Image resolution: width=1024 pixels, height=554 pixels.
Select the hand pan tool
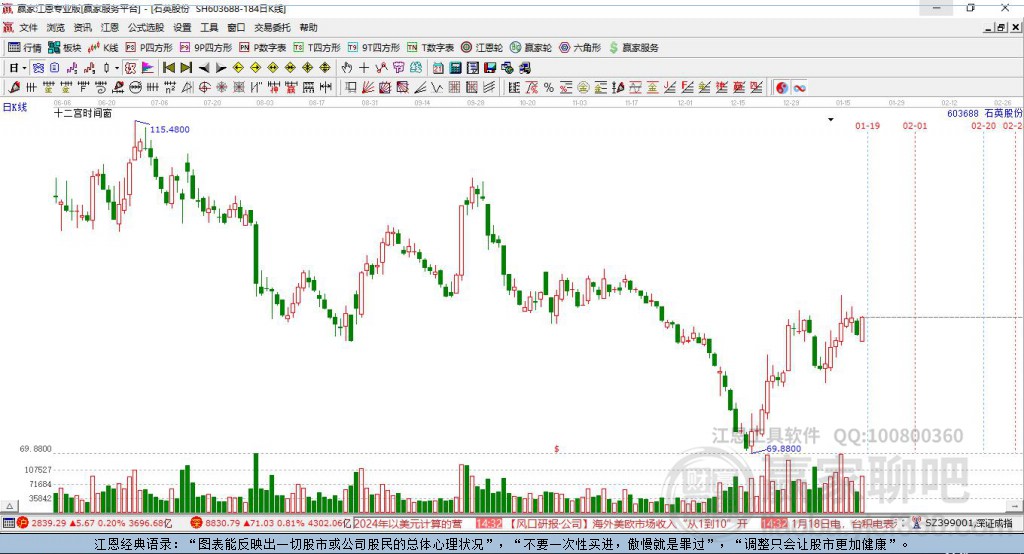tap(347, 68)
